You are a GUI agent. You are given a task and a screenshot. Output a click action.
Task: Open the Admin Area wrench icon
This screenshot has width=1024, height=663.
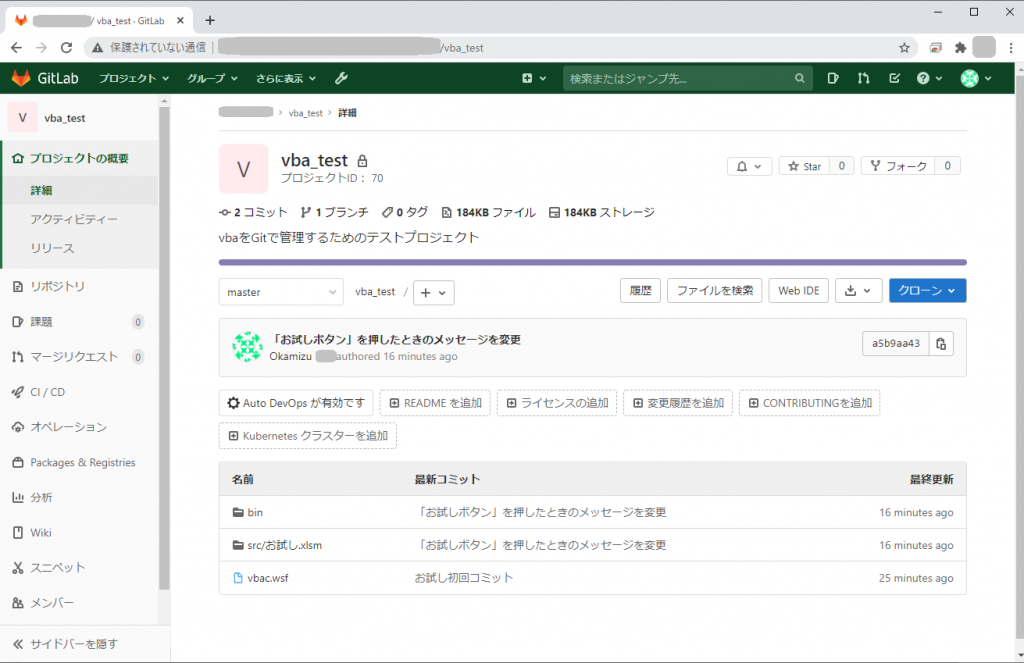point(339,76)
